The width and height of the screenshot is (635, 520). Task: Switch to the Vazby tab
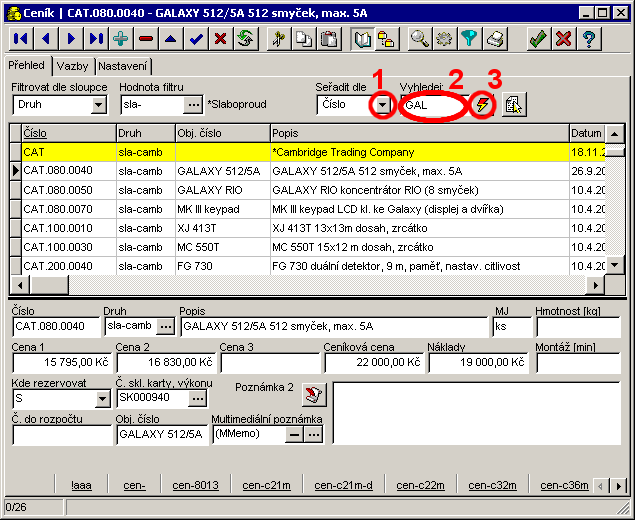click(72, 65)
